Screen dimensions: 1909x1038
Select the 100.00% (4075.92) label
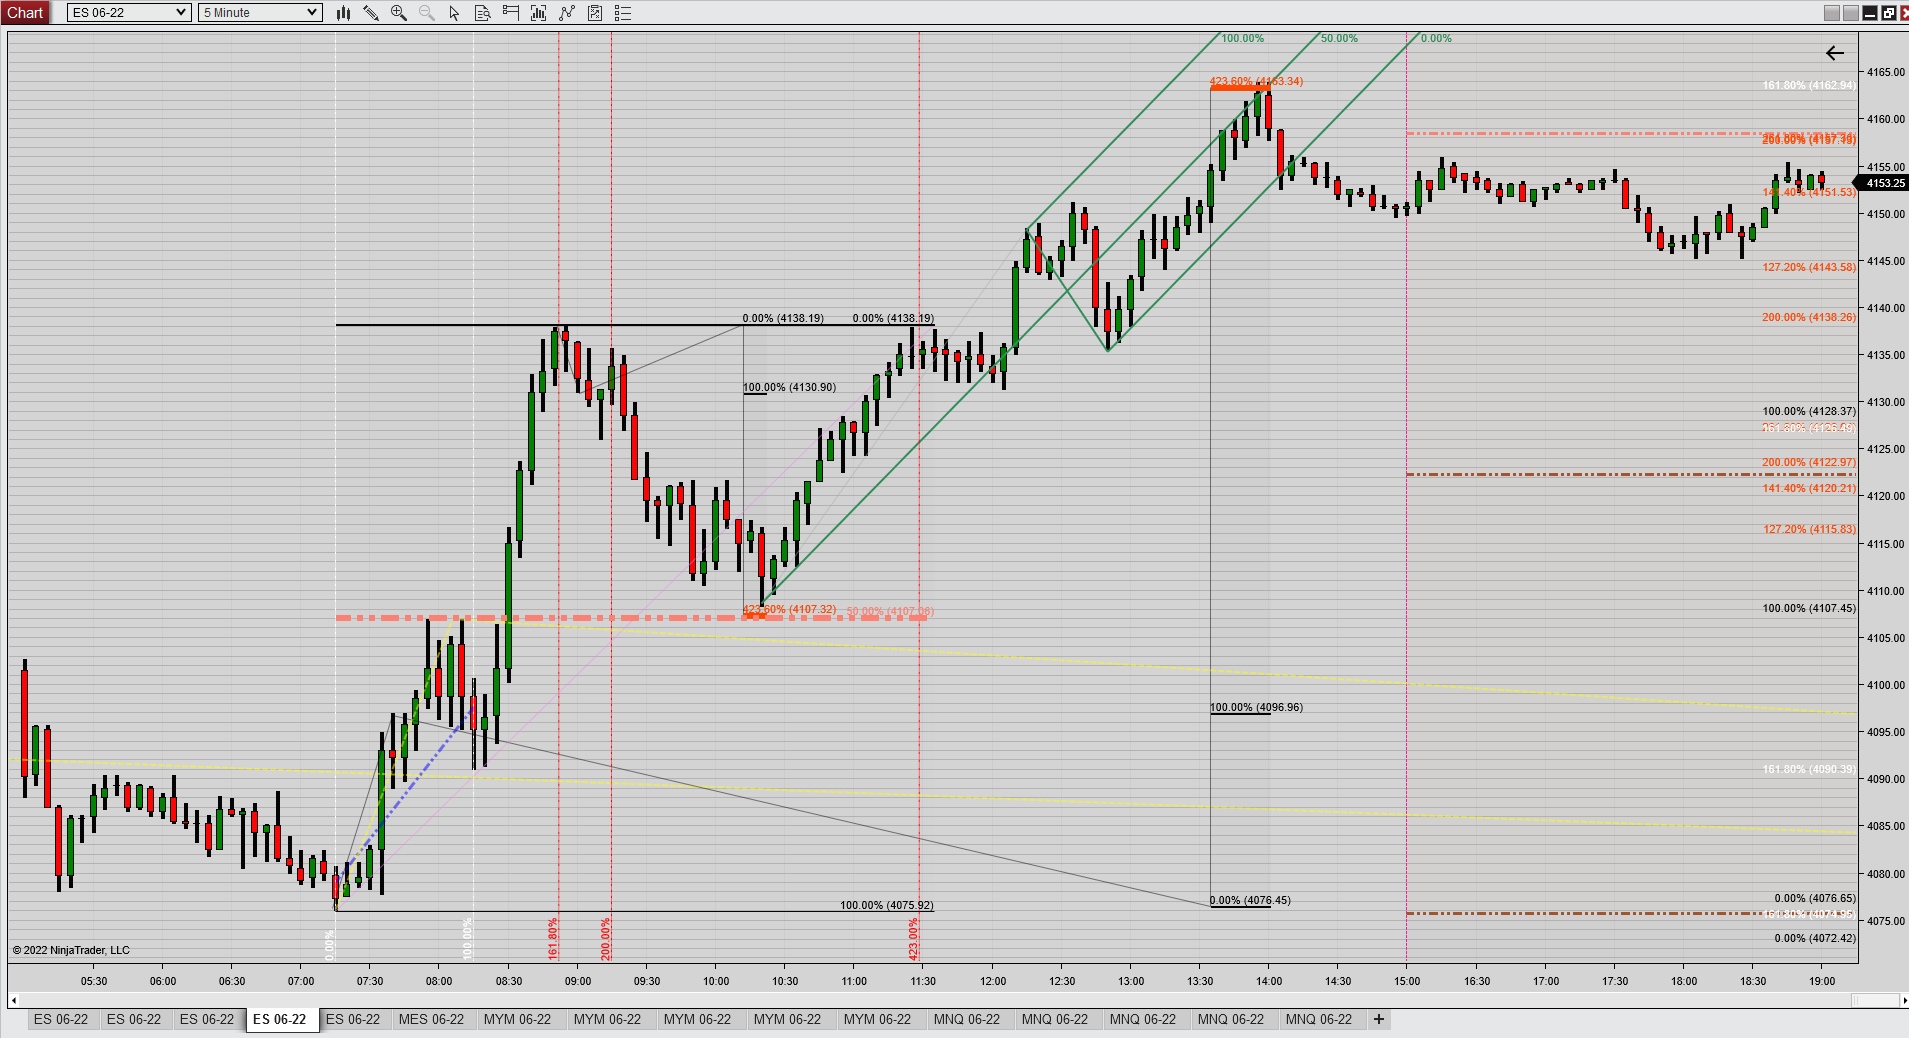(x=887, y=905)
